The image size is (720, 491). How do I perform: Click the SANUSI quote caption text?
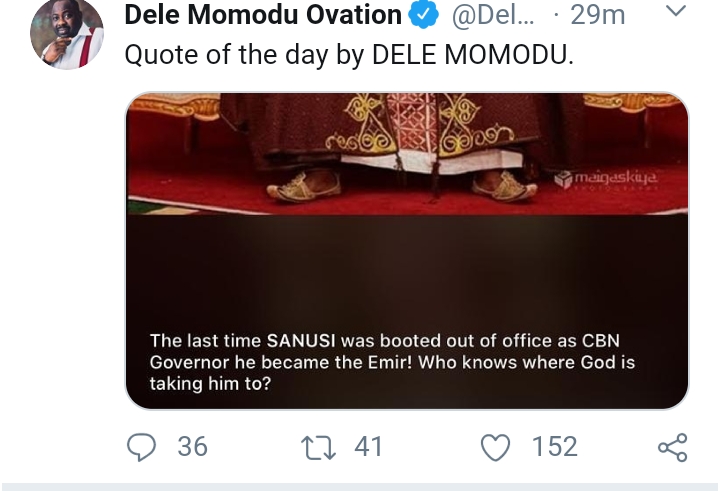click(392, 363)
